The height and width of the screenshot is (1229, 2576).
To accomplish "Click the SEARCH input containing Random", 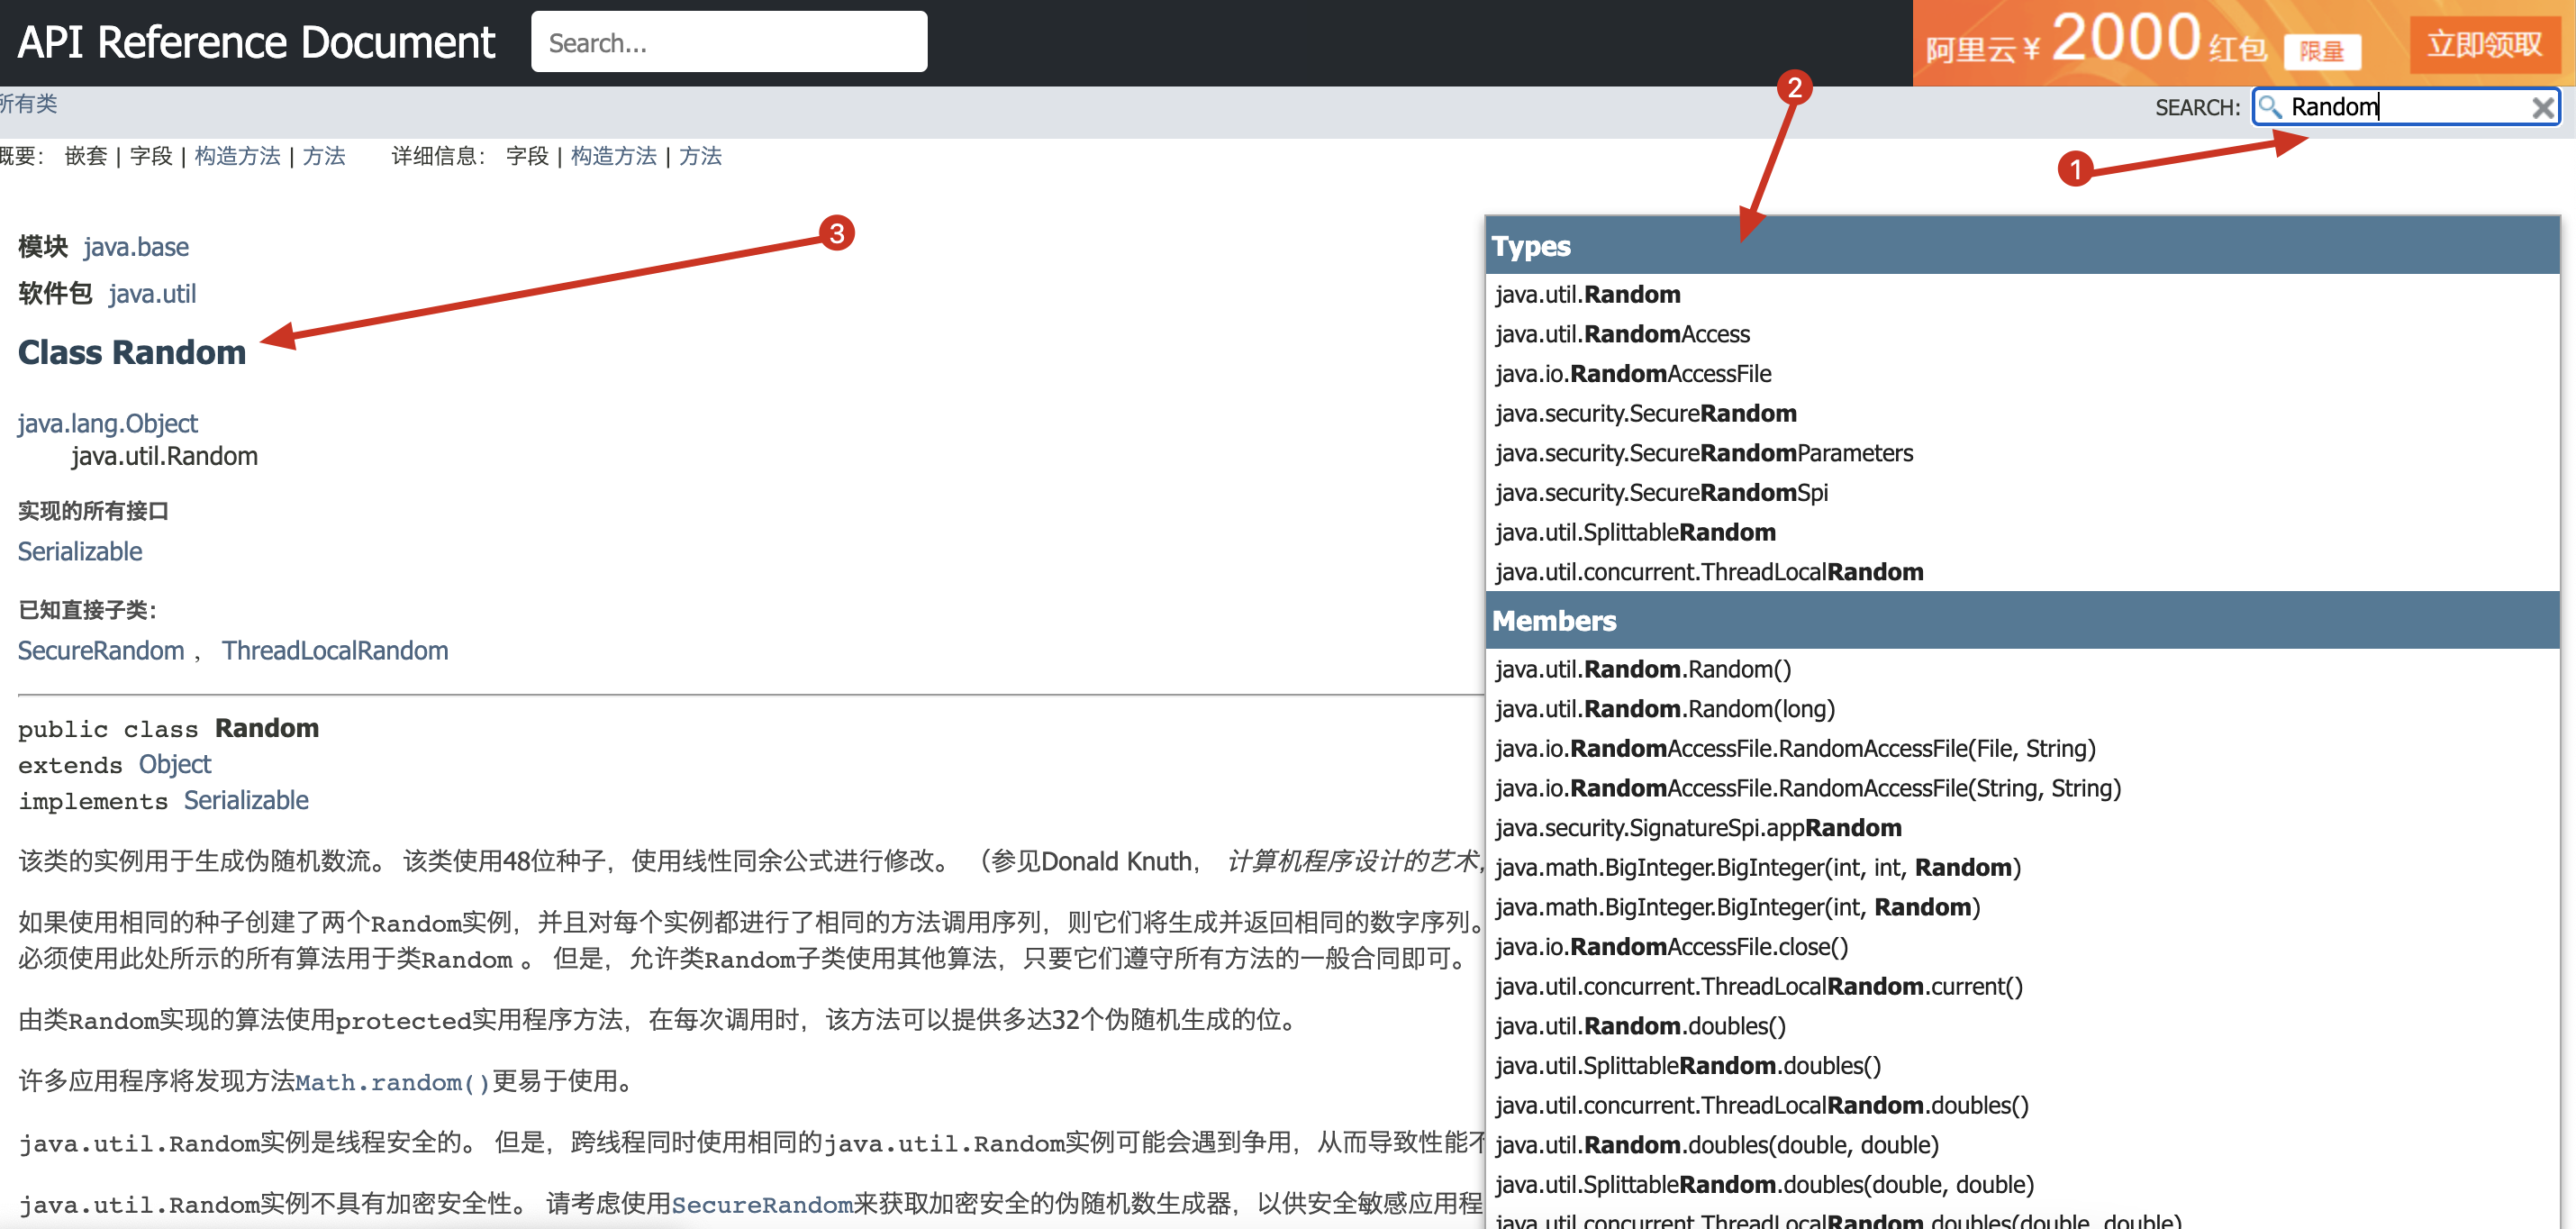I will click(x=2406, y=107).
